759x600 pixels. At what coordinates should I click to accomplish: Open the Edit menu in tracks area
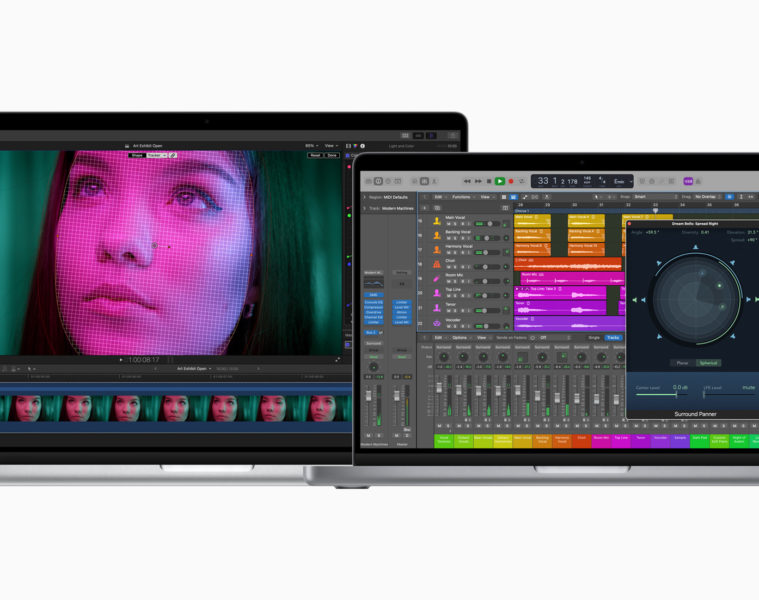pyautogui.click(x=438, y=197)
